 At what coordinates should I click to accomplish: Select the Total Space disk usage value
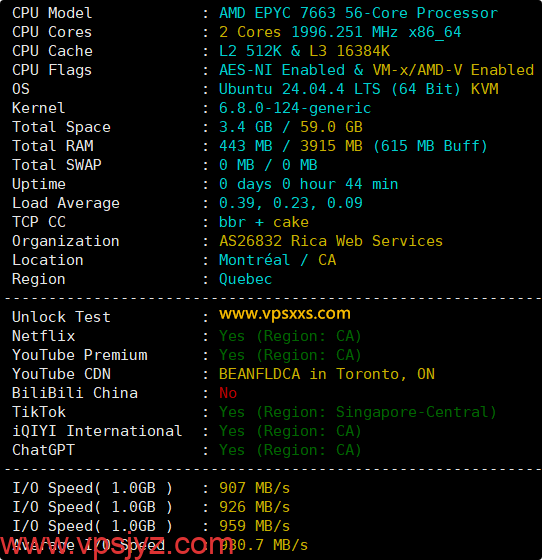tap(291, 127)
